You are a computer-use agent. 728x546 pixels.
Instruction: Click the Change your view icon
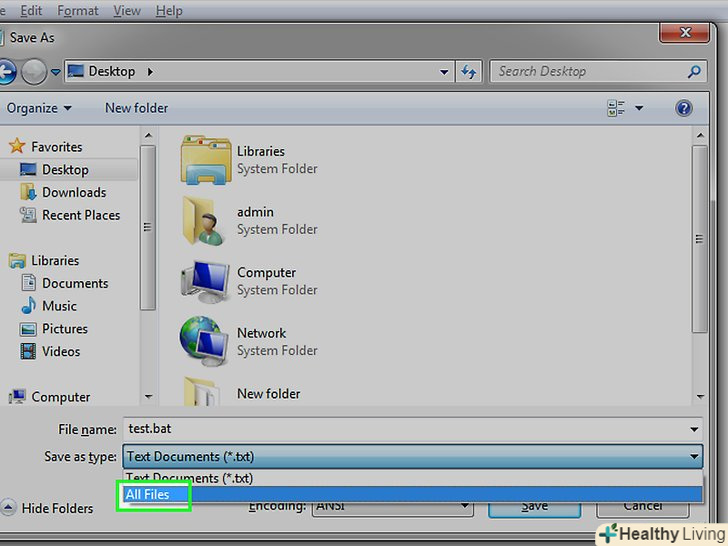616,108
